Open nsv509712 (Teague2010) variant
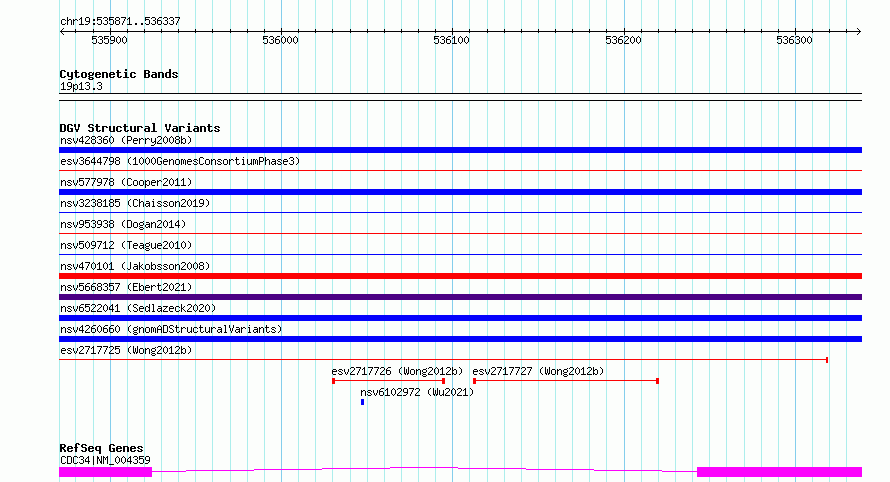 (126, 245)
